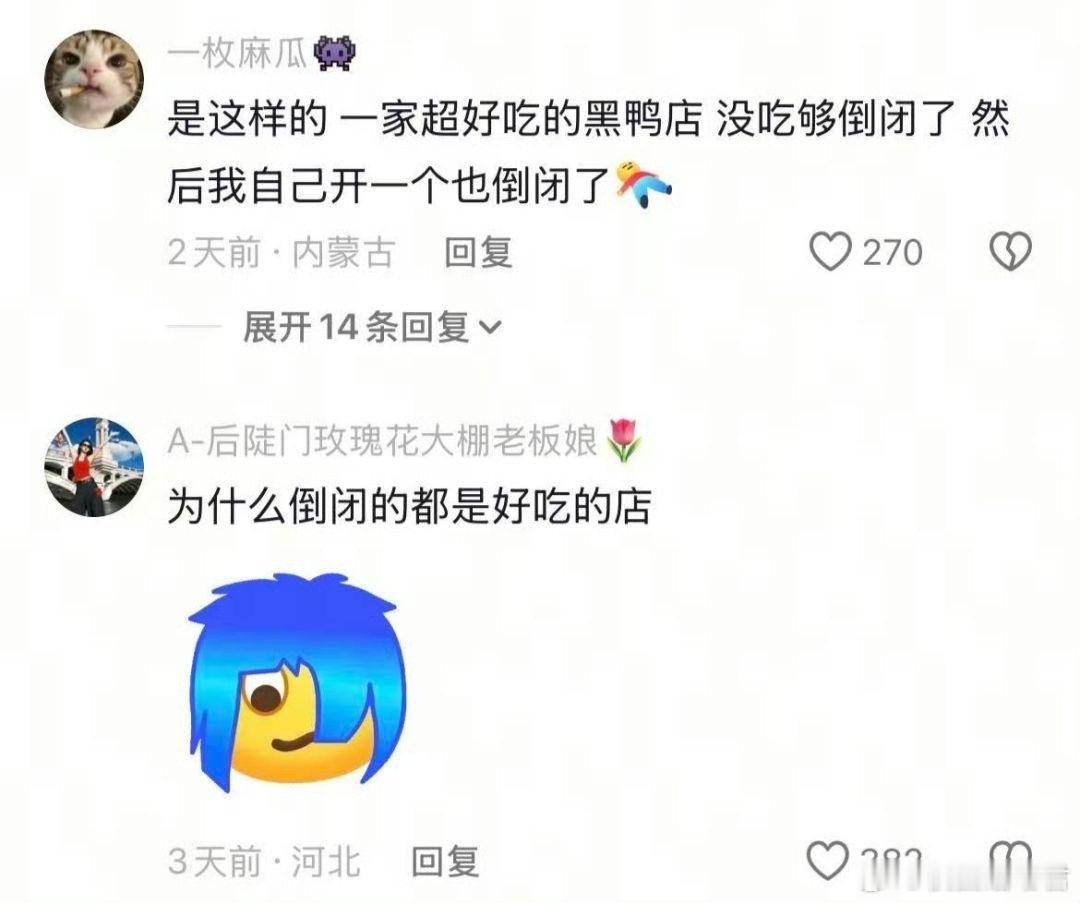Open username A-后陡门玫瑰花大棚老板娘 profile
The image size is (1080, 903).
[x=382, y=441]
